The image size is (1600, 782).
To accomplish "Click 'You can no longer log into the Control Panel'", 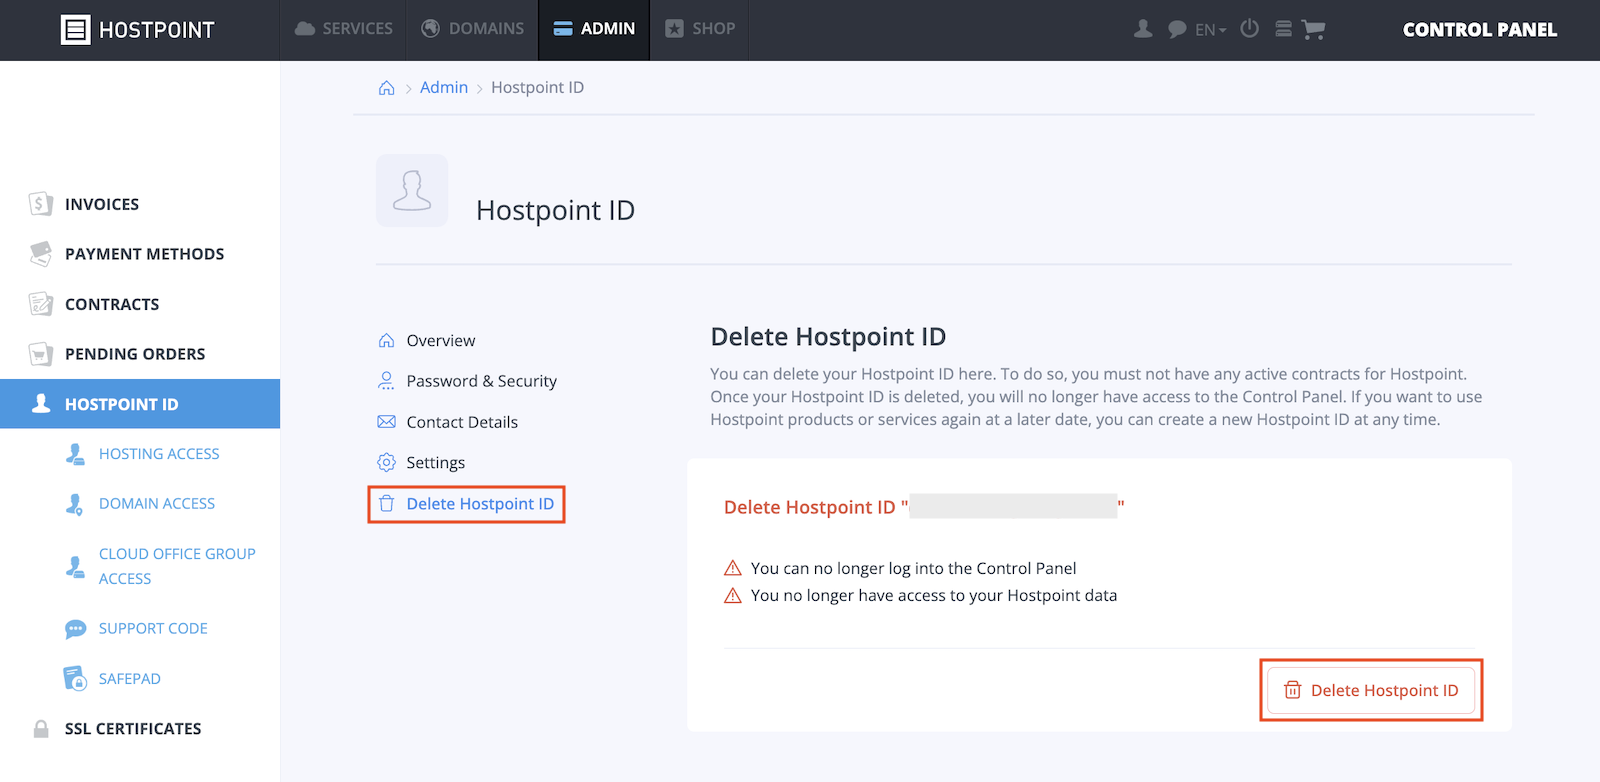I will click(913, 568).
